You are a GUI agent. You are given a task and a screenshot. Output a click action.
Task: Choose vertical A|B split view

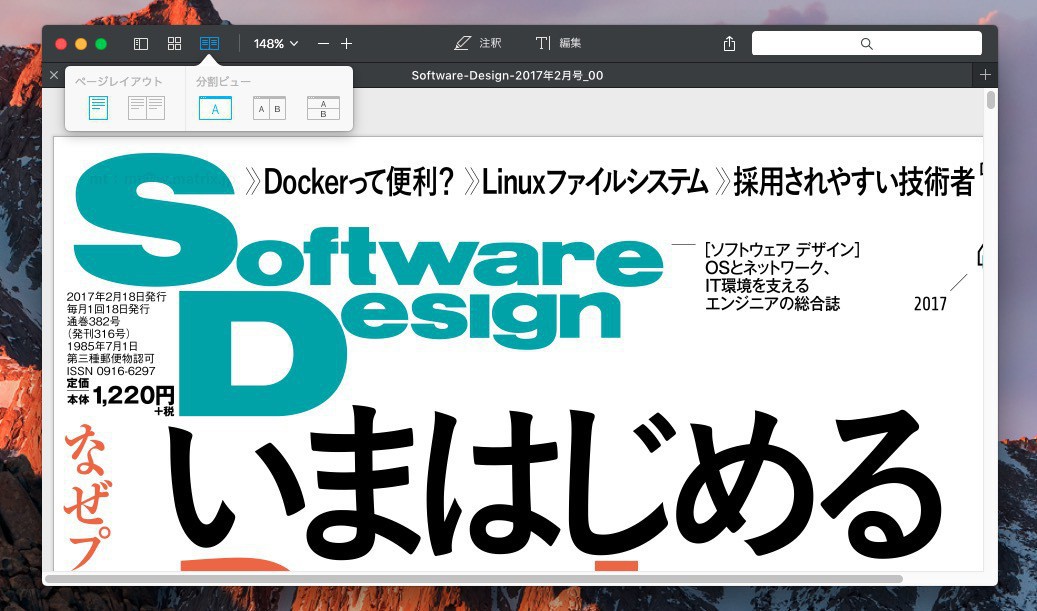pyautogui.click(x=269, y=108)
